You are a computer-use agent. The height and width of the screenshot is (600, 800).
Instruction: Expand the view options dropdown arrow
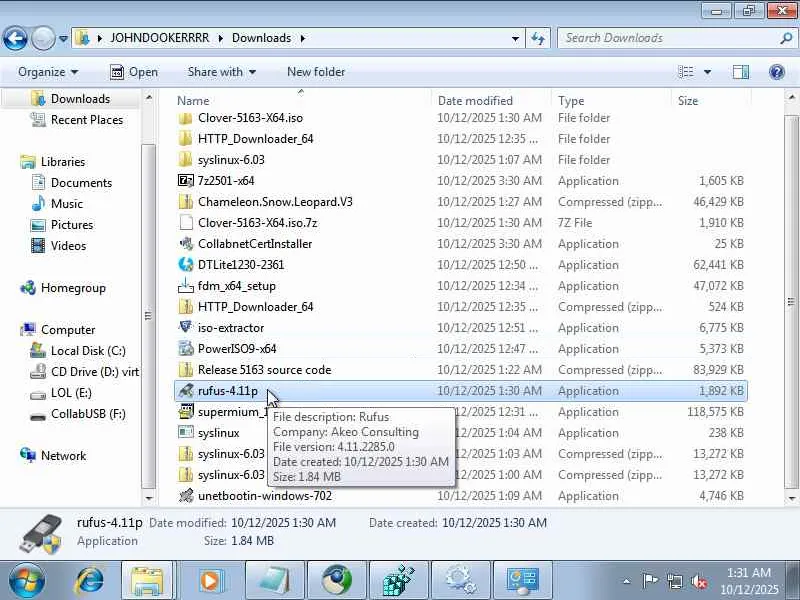[707, 72]
